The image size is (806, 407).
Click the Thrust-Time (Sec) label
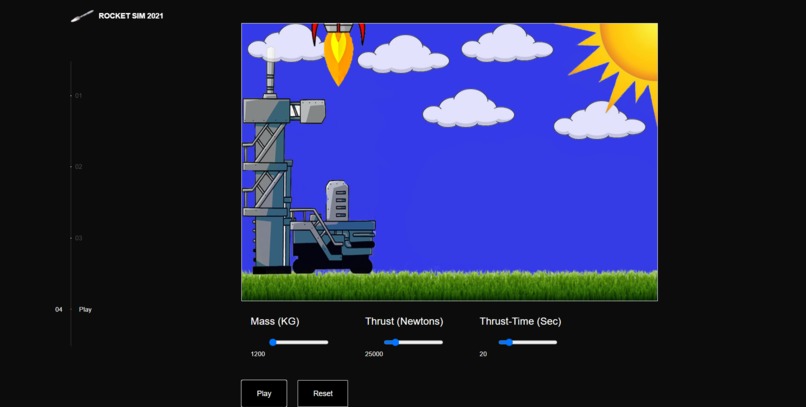click(520, 321)
